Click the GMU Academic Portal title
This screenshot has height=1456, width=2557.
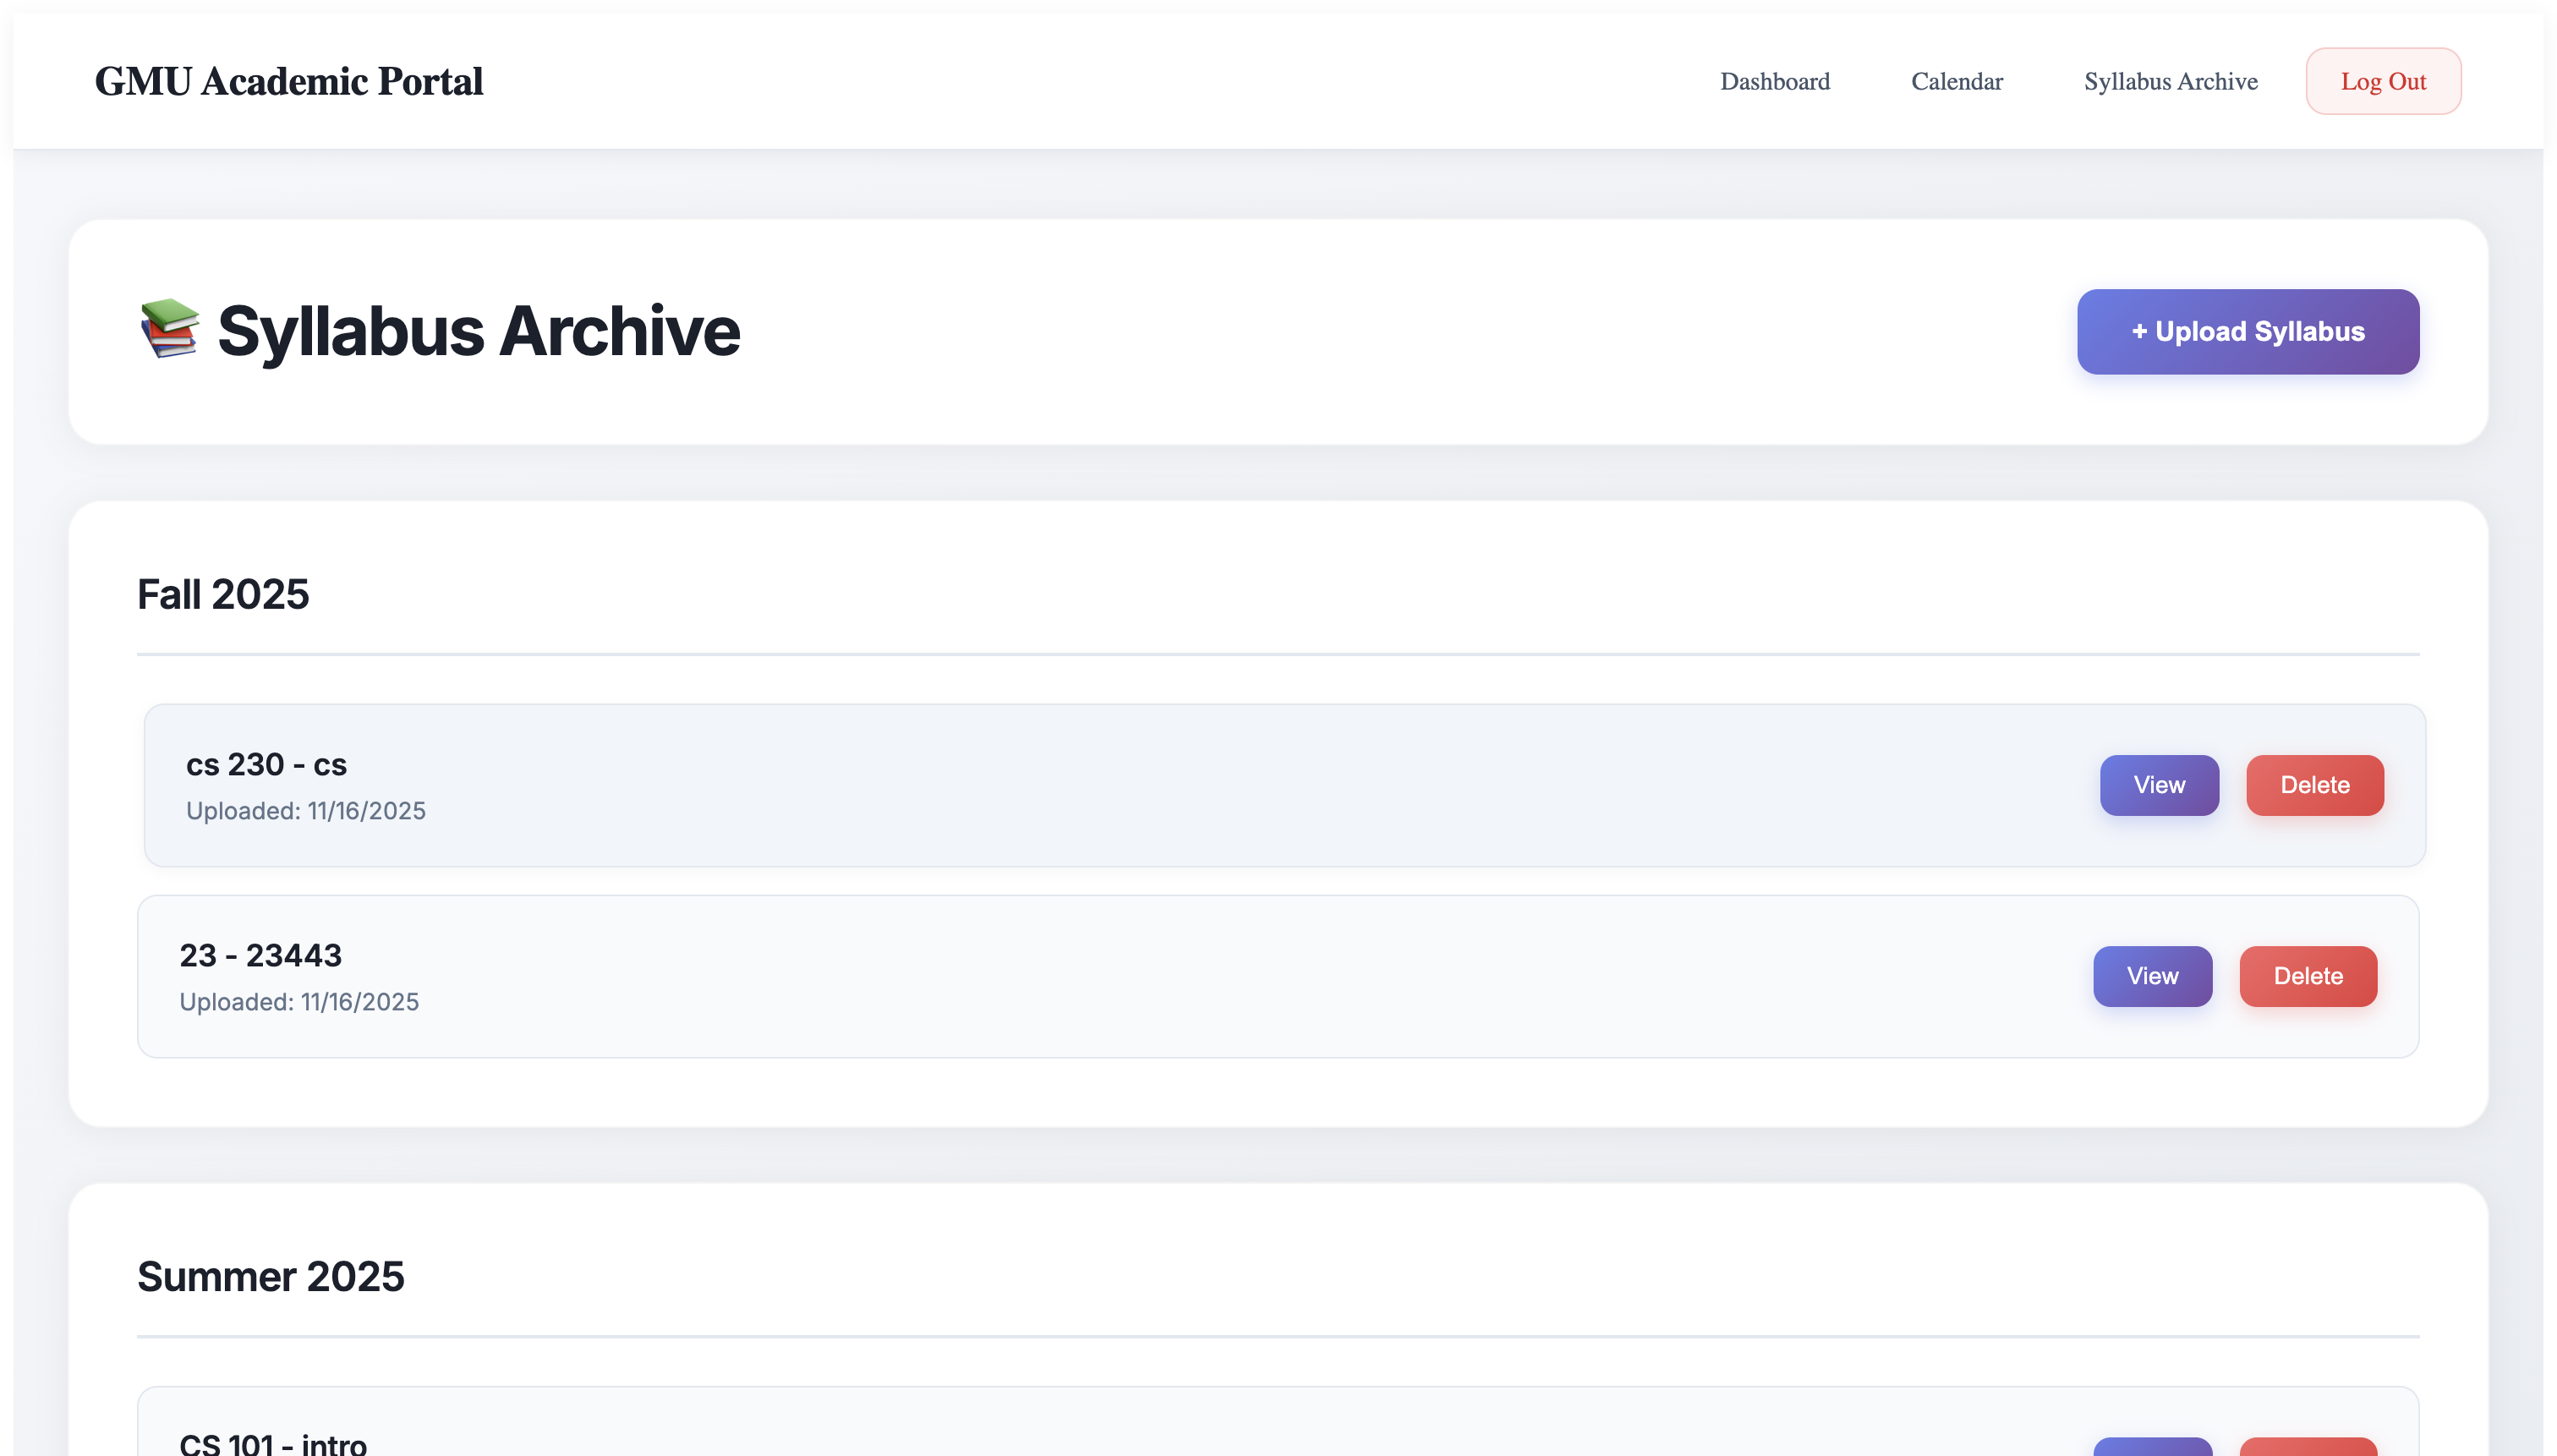[288, 81]
